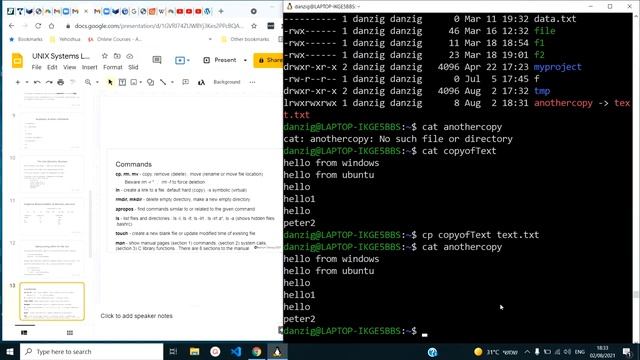Click myproject directory name in terminal
This screenshot has width=640, height=360.
[558, 67]
